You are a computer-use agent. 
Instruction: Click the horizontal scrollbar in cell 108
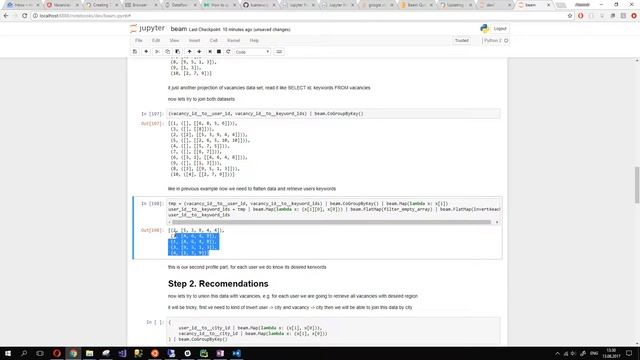point(331,222)
